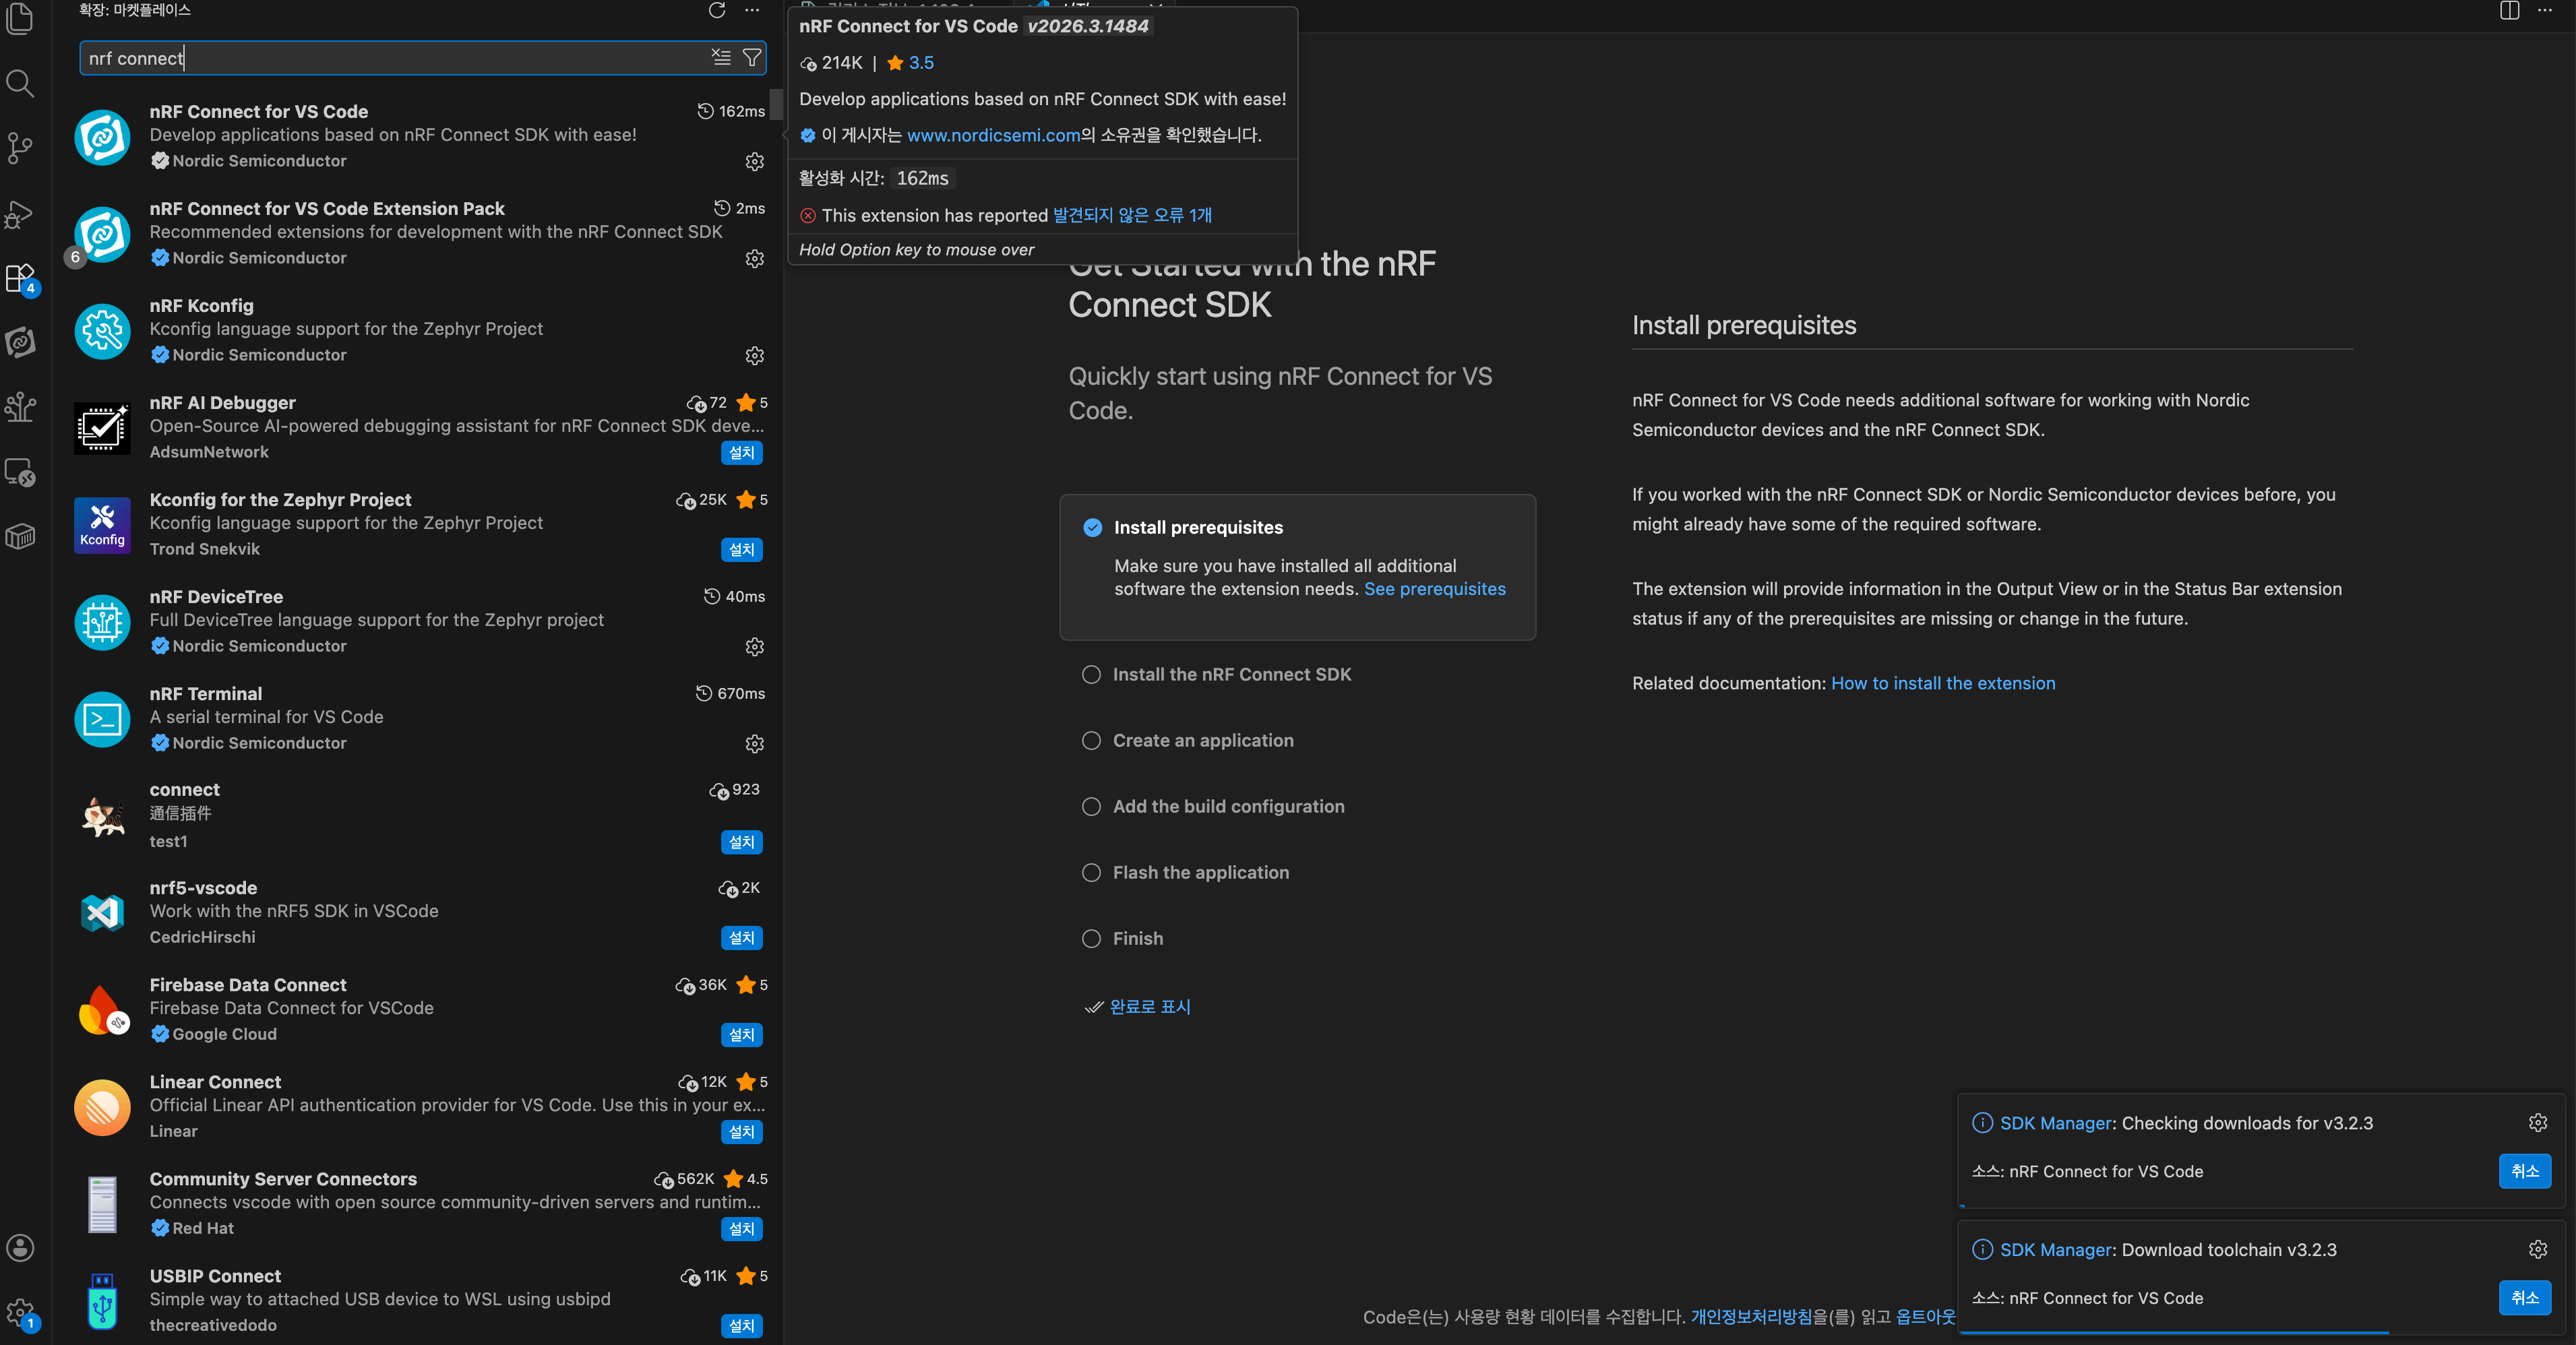Open Source Control view icon
Viewport: 2576px width, 1345px height.
(20, 148)
